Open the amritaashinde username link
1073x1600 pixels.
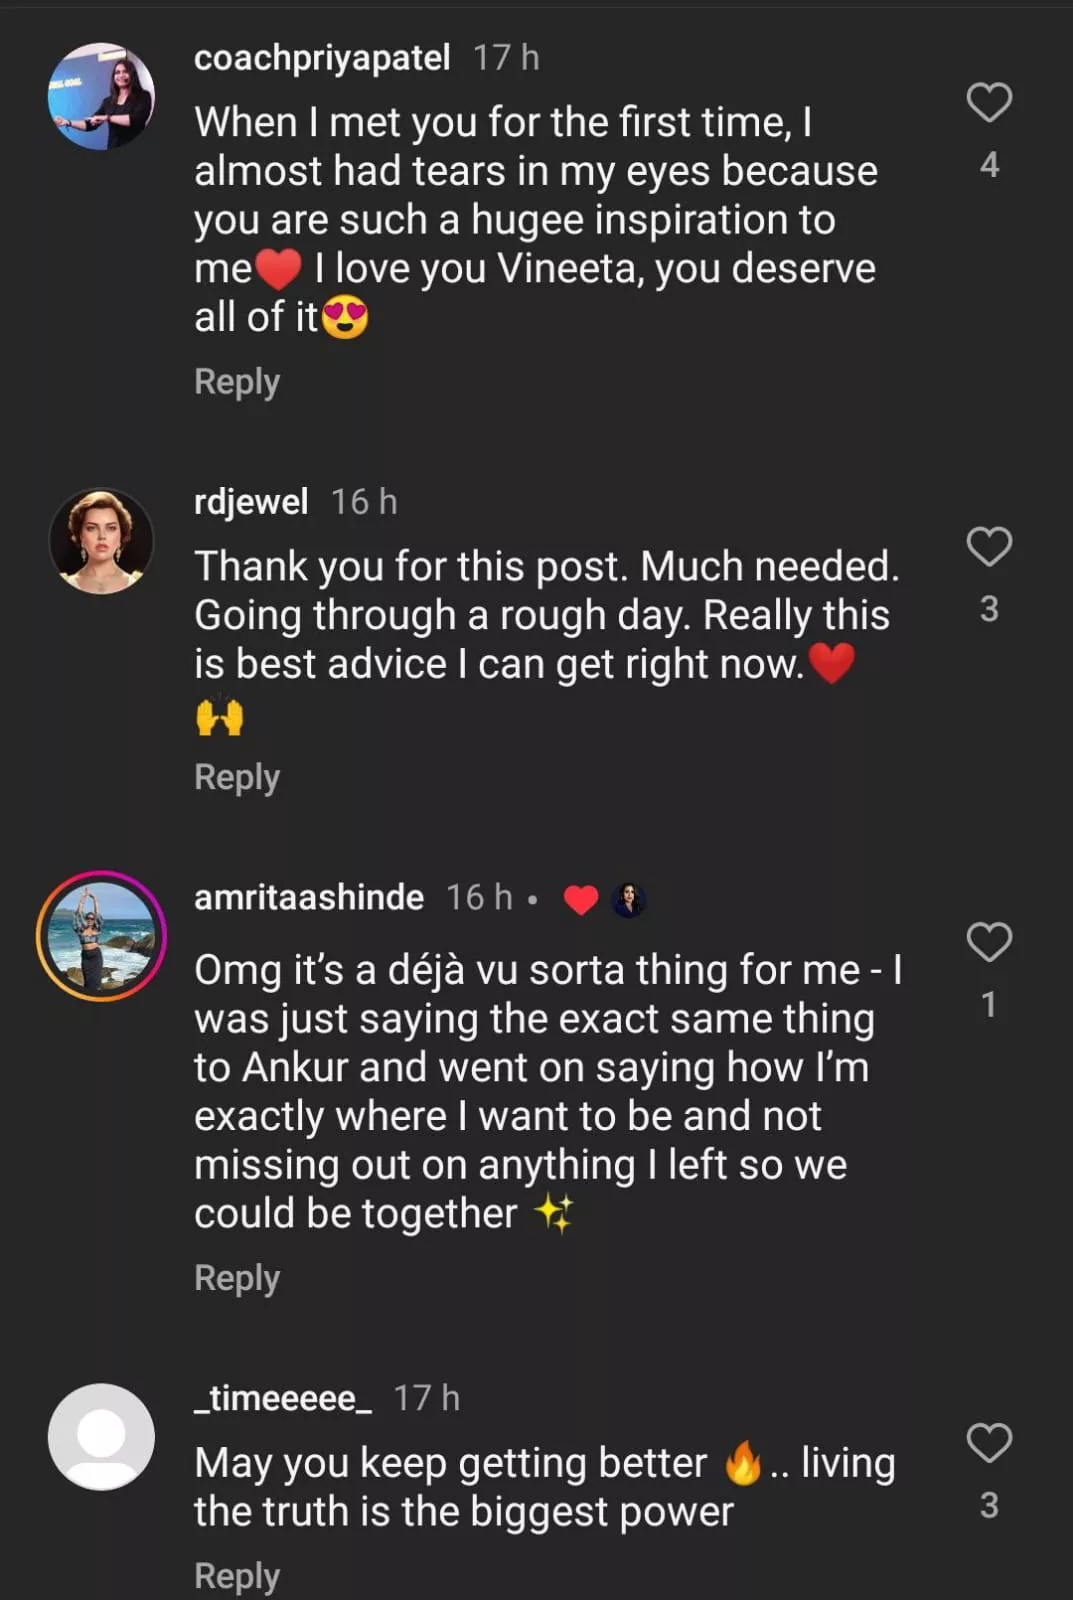(x=309, y=898)
